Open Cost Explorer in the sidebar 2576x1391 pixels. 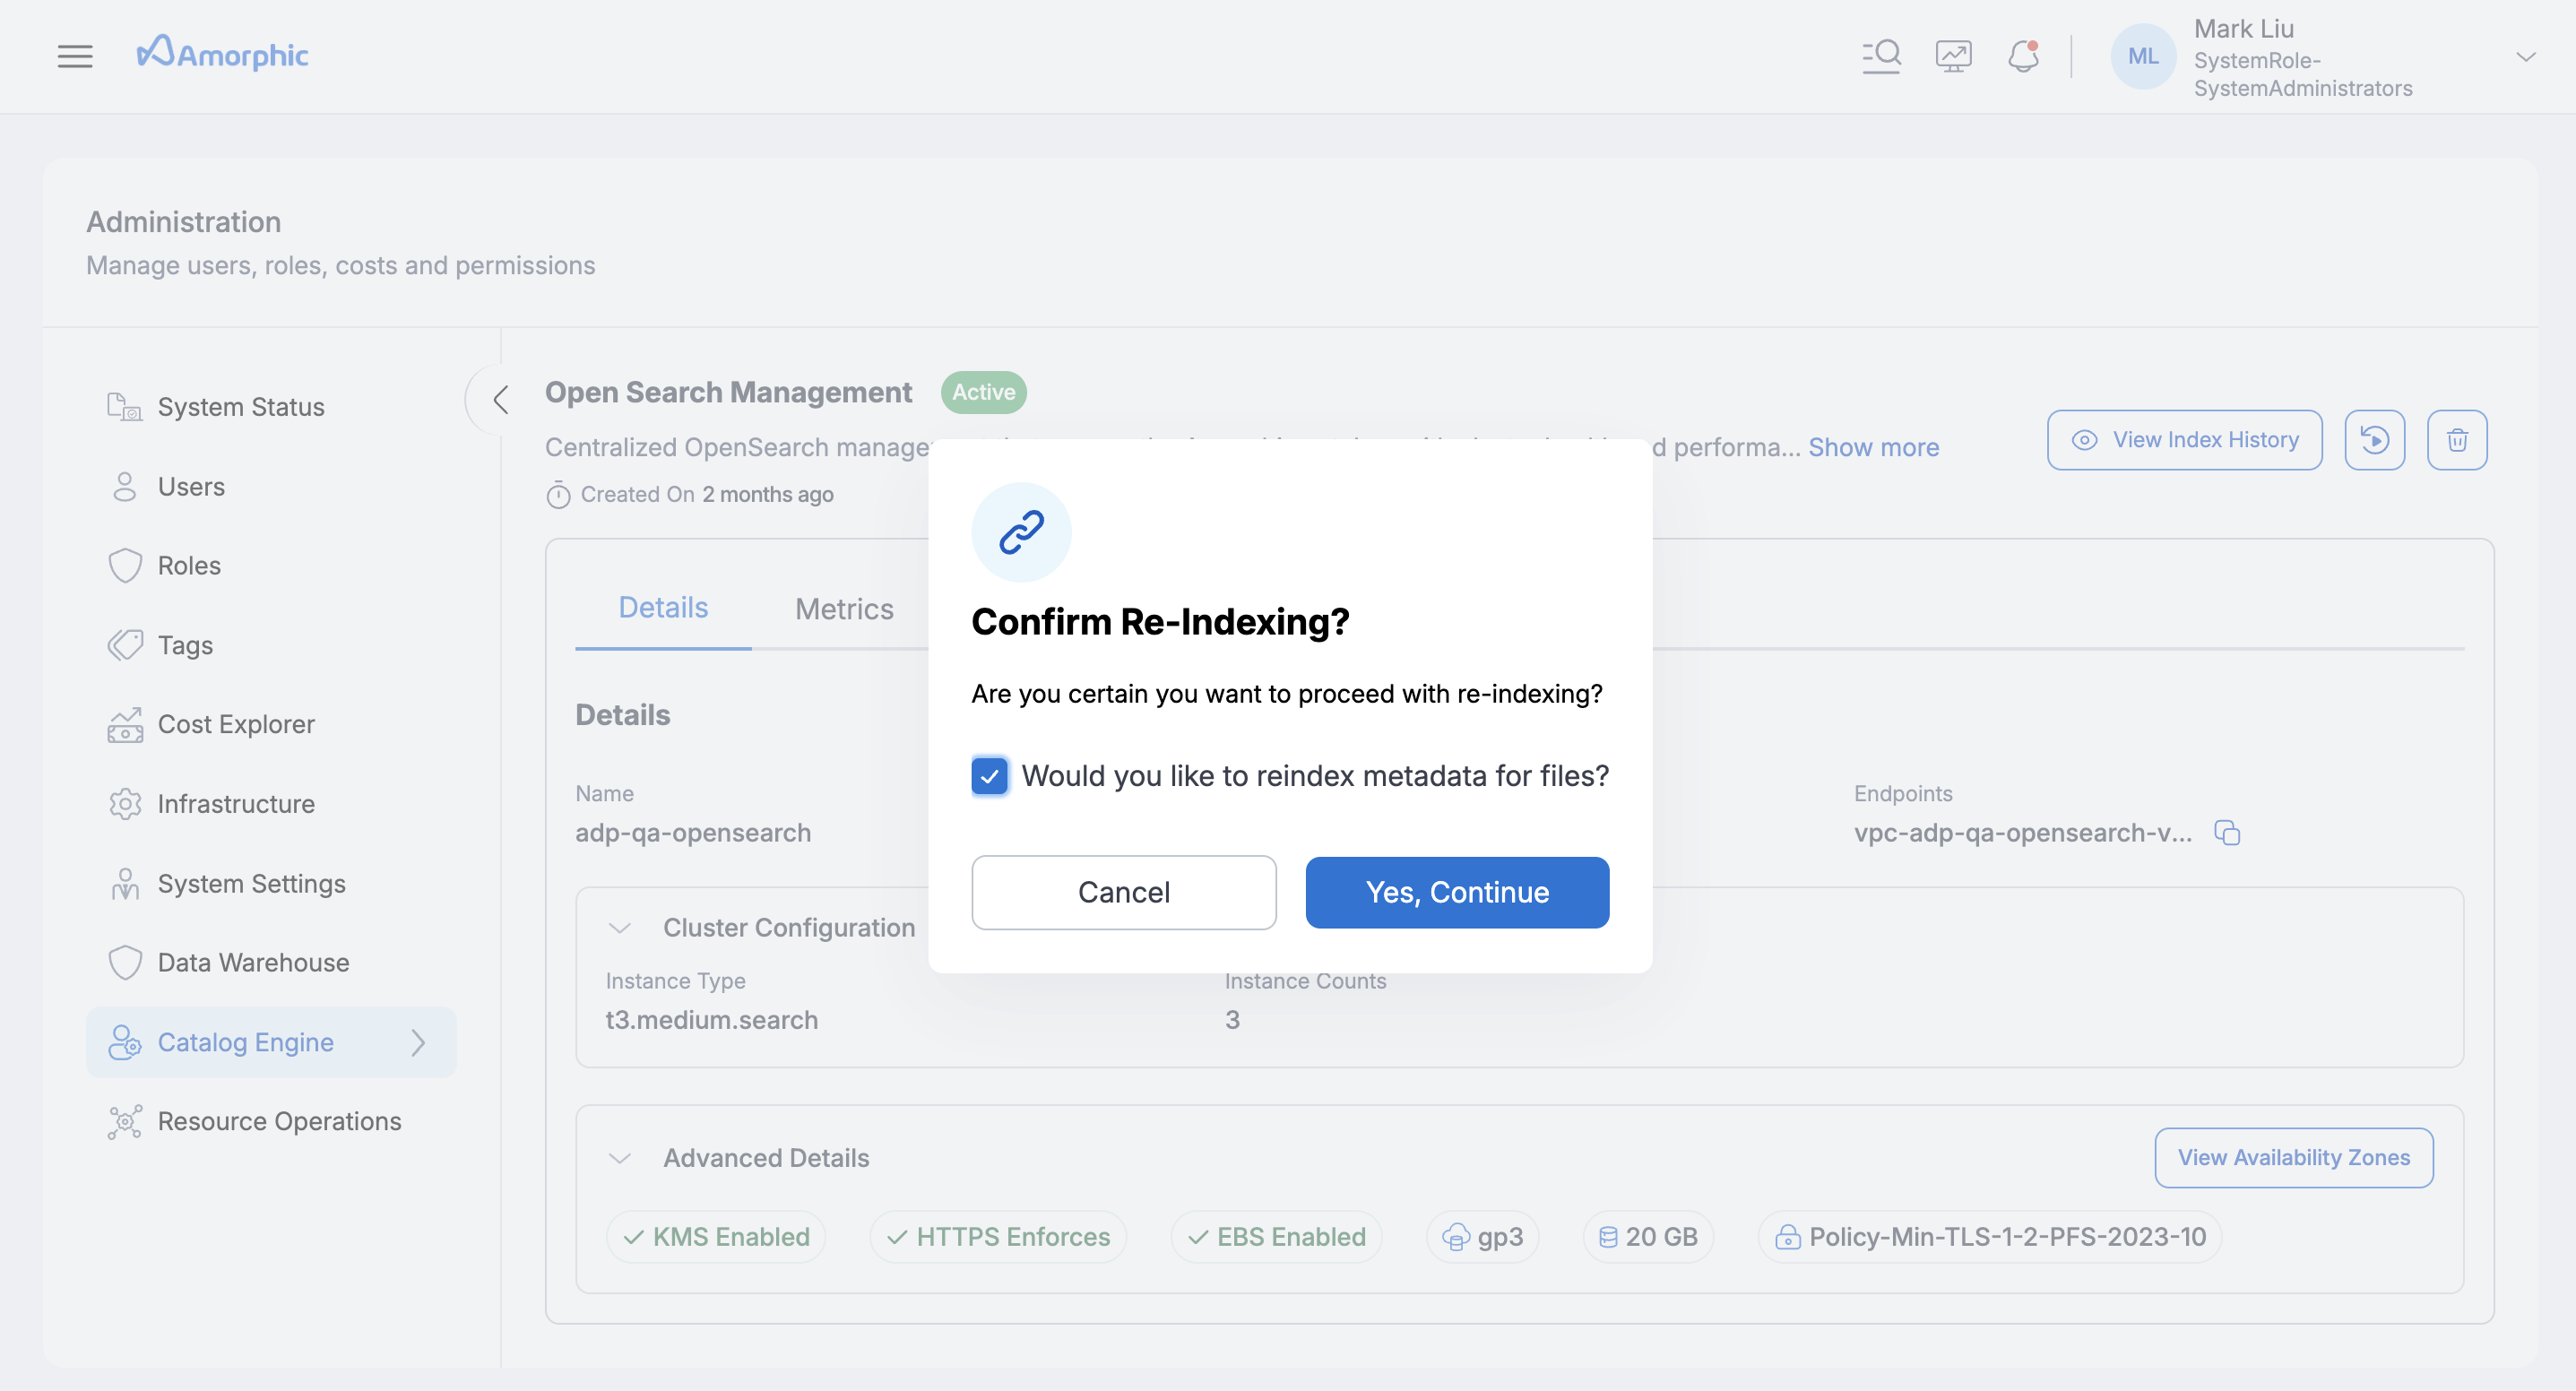pos(236,724)
